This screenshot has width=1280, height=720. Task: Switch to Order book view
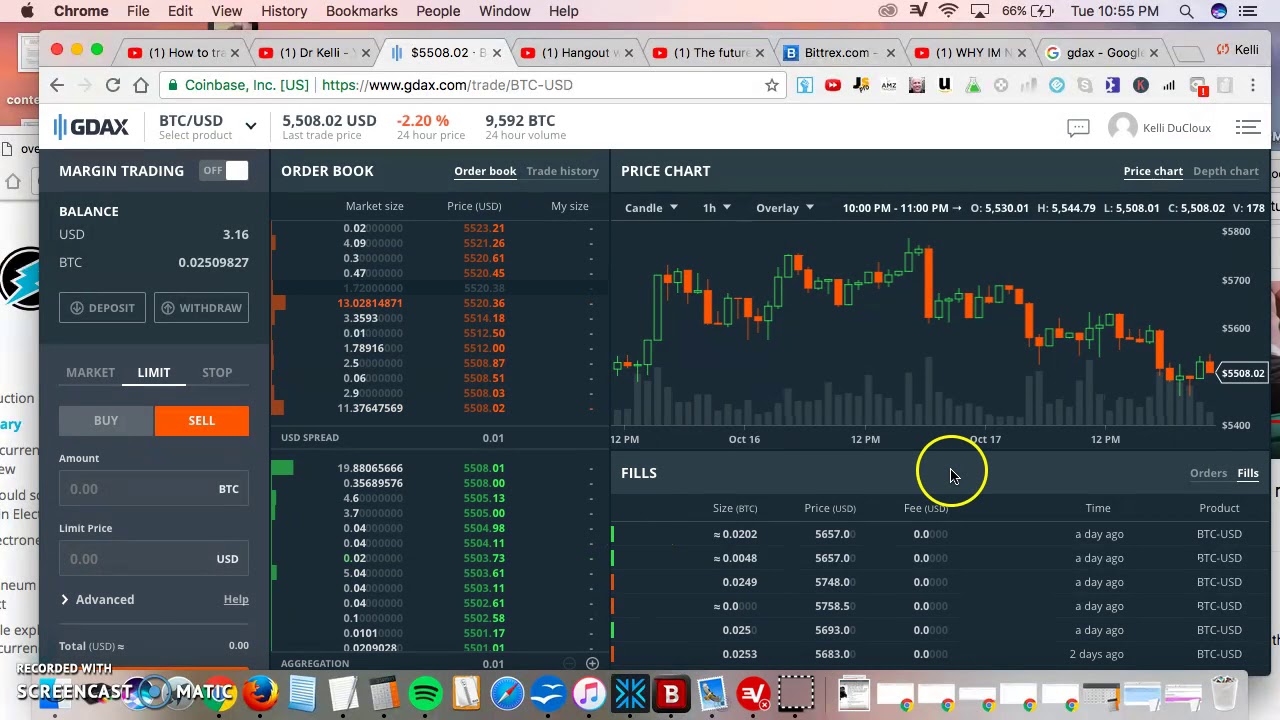click(485, 171)
